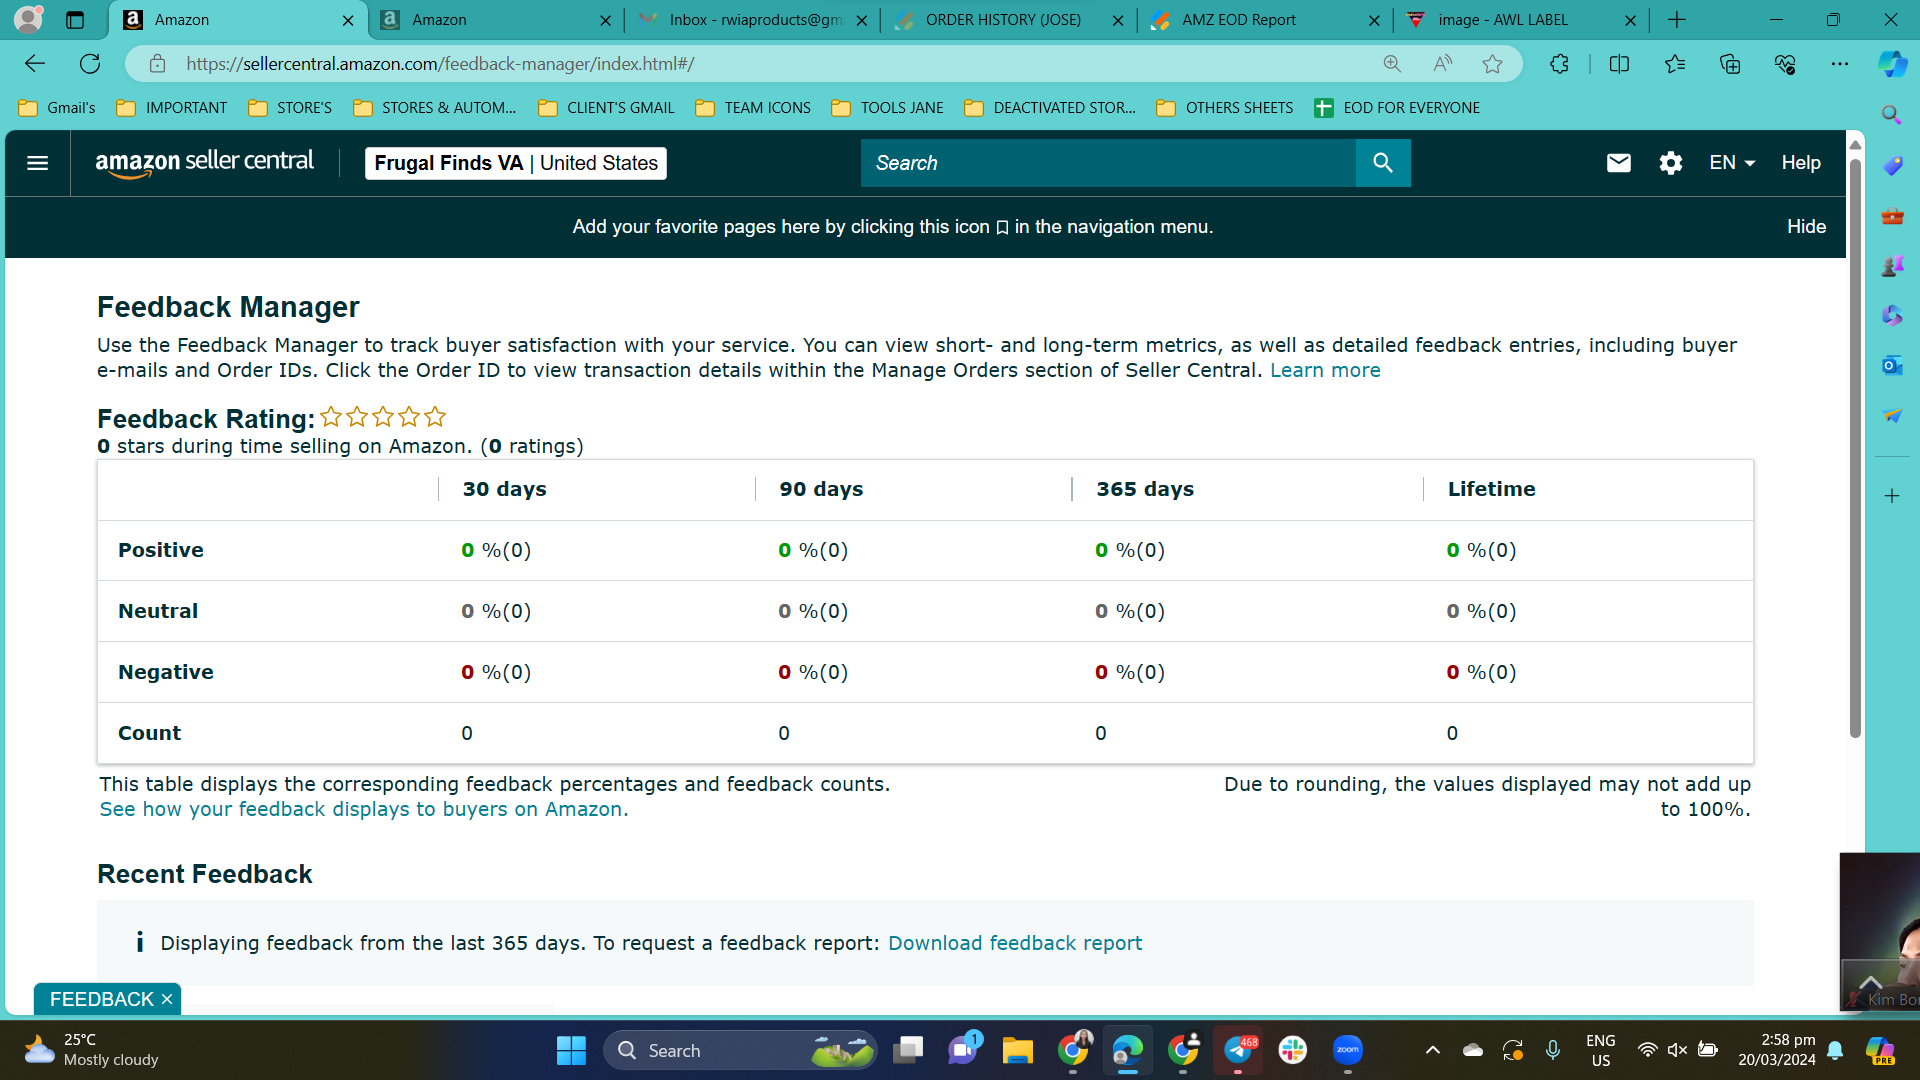
Task: Open Zoom from the taskbar
Action: pos(1348,1050)
